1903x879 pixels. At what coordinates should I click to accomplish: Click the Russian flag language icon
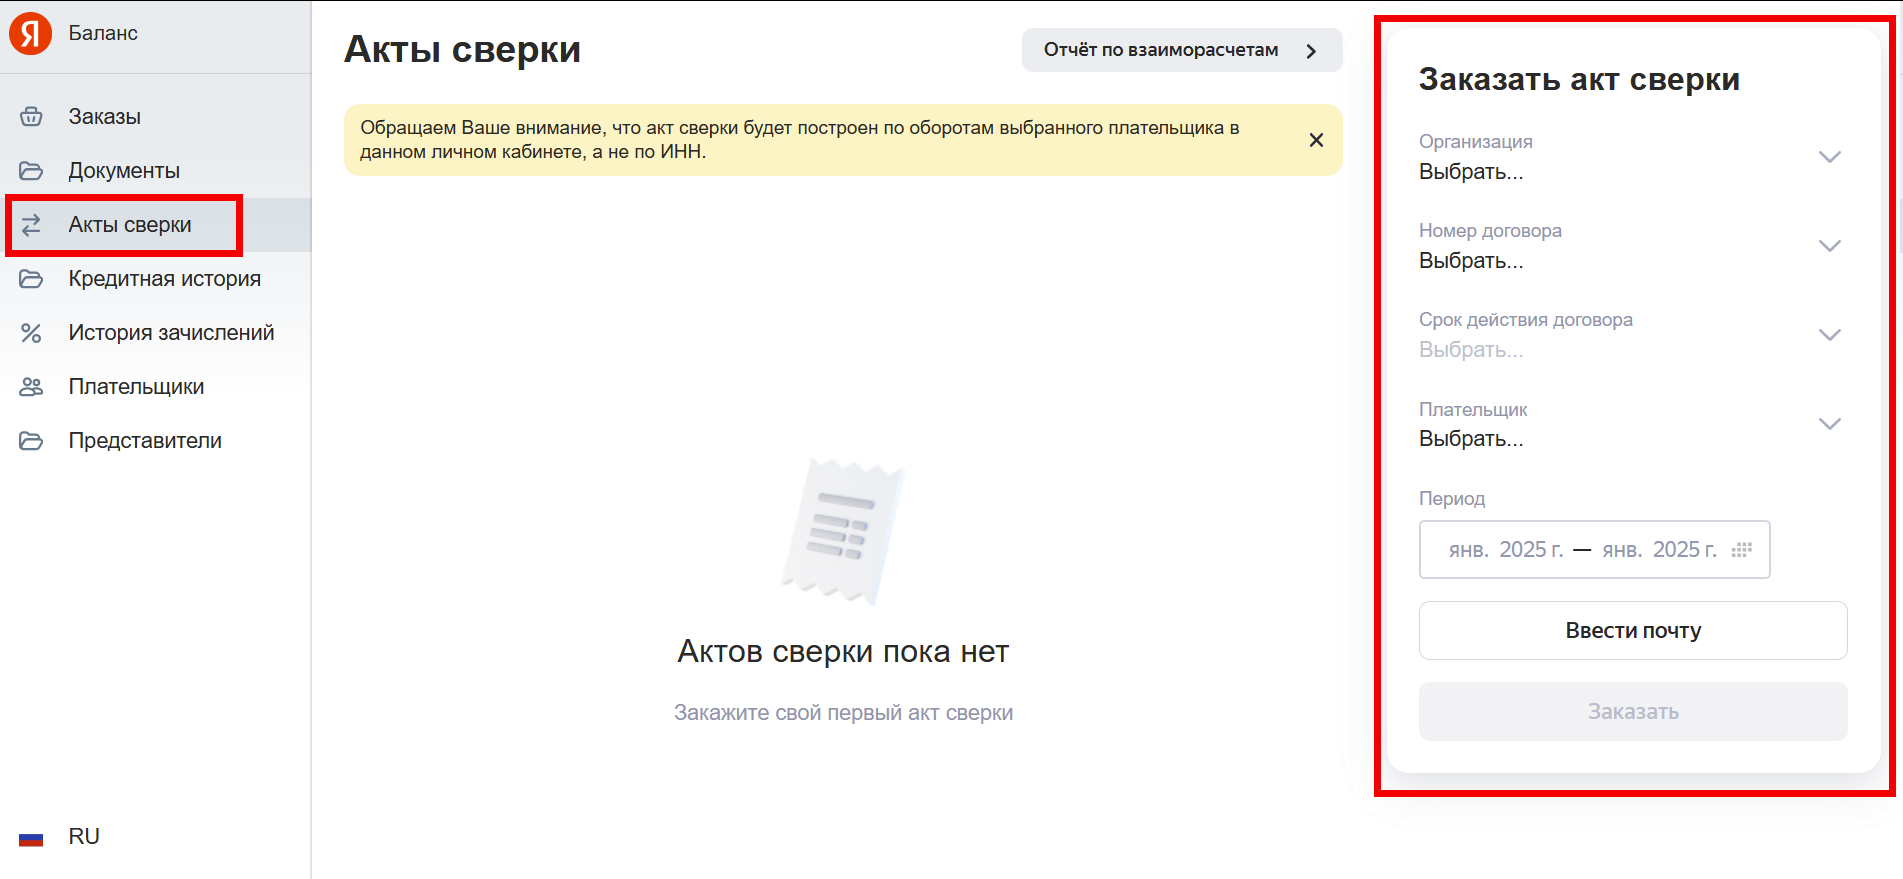point(31,837)
